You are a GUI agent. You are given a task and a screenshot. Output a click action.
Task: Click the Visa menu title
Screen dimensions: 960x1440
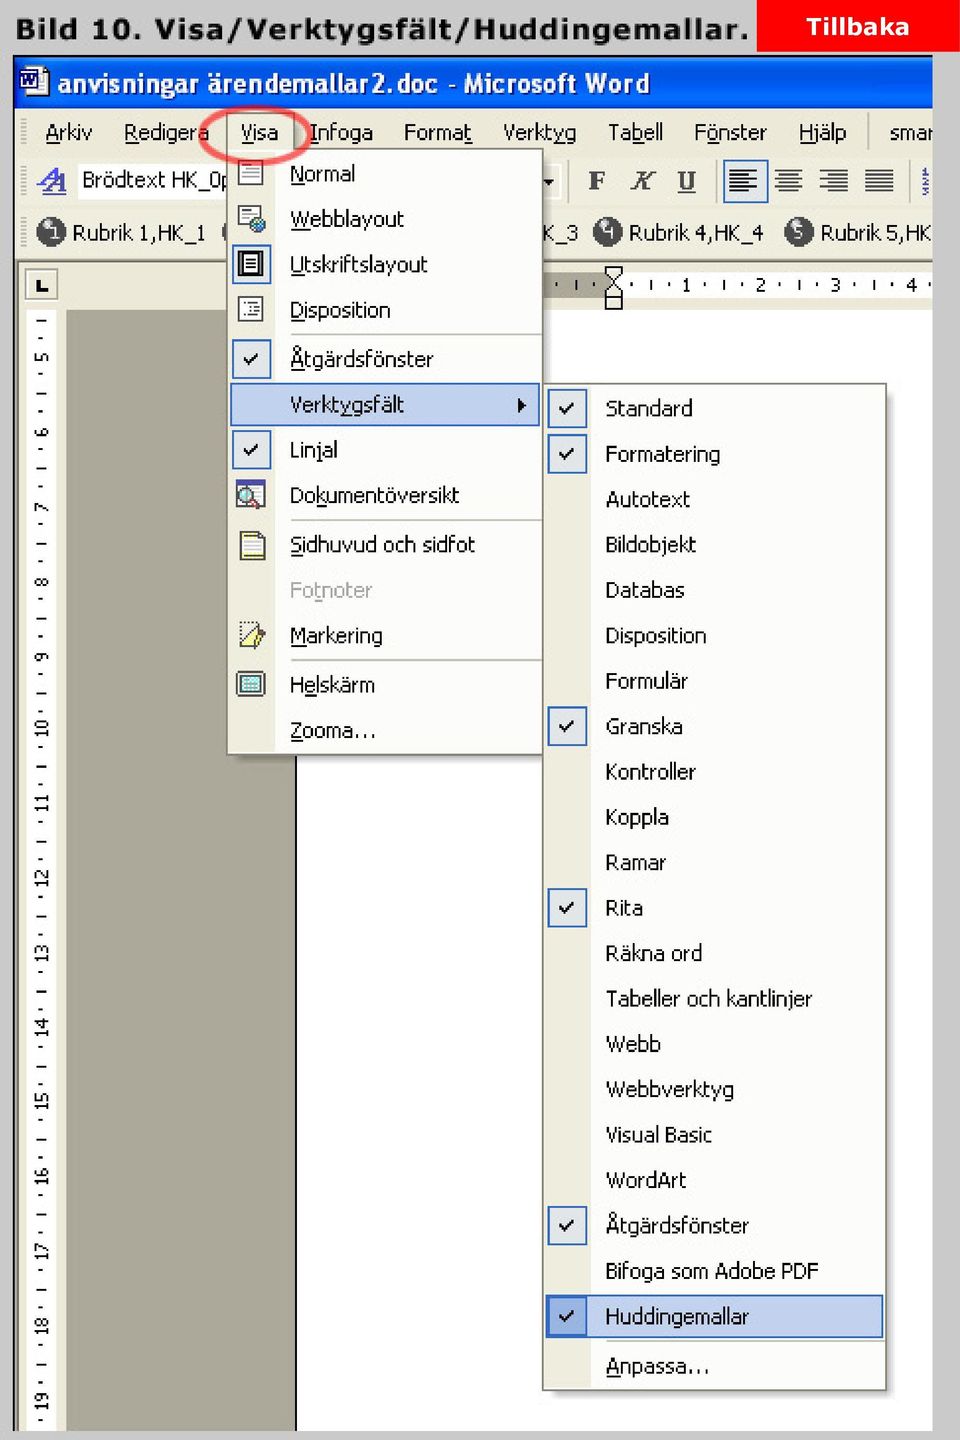[x=259, y=133]
